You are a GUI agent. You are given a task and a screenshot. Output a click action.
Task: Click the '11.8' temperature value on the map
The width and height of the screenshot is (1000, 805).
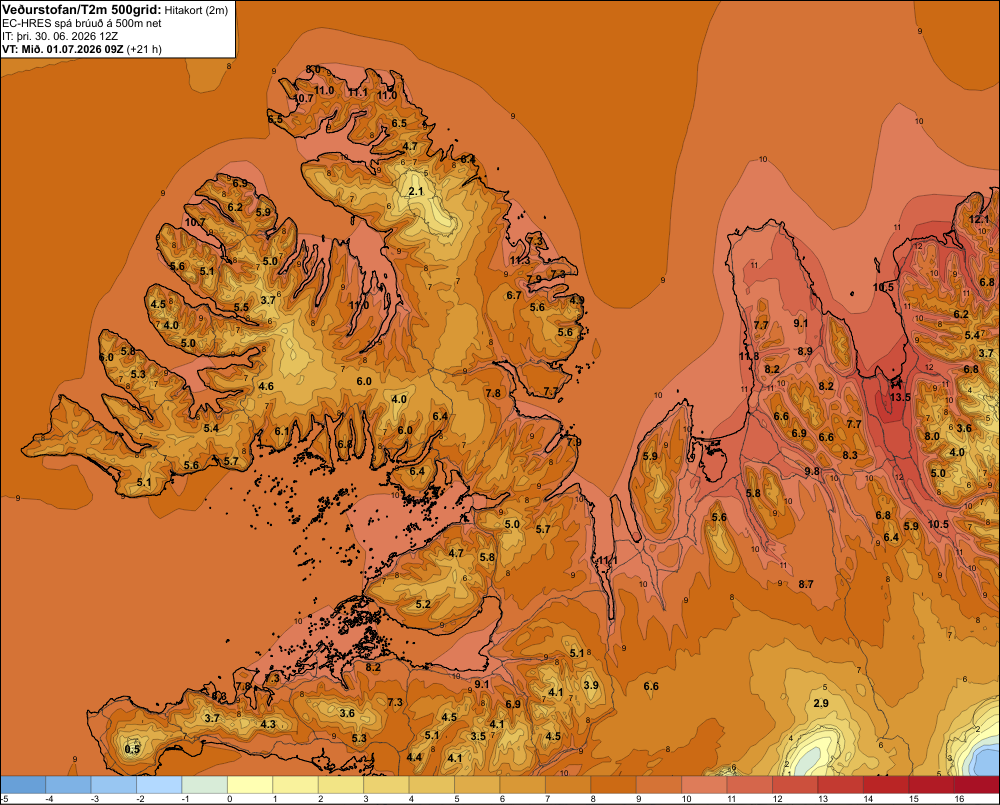pos(749,356)
